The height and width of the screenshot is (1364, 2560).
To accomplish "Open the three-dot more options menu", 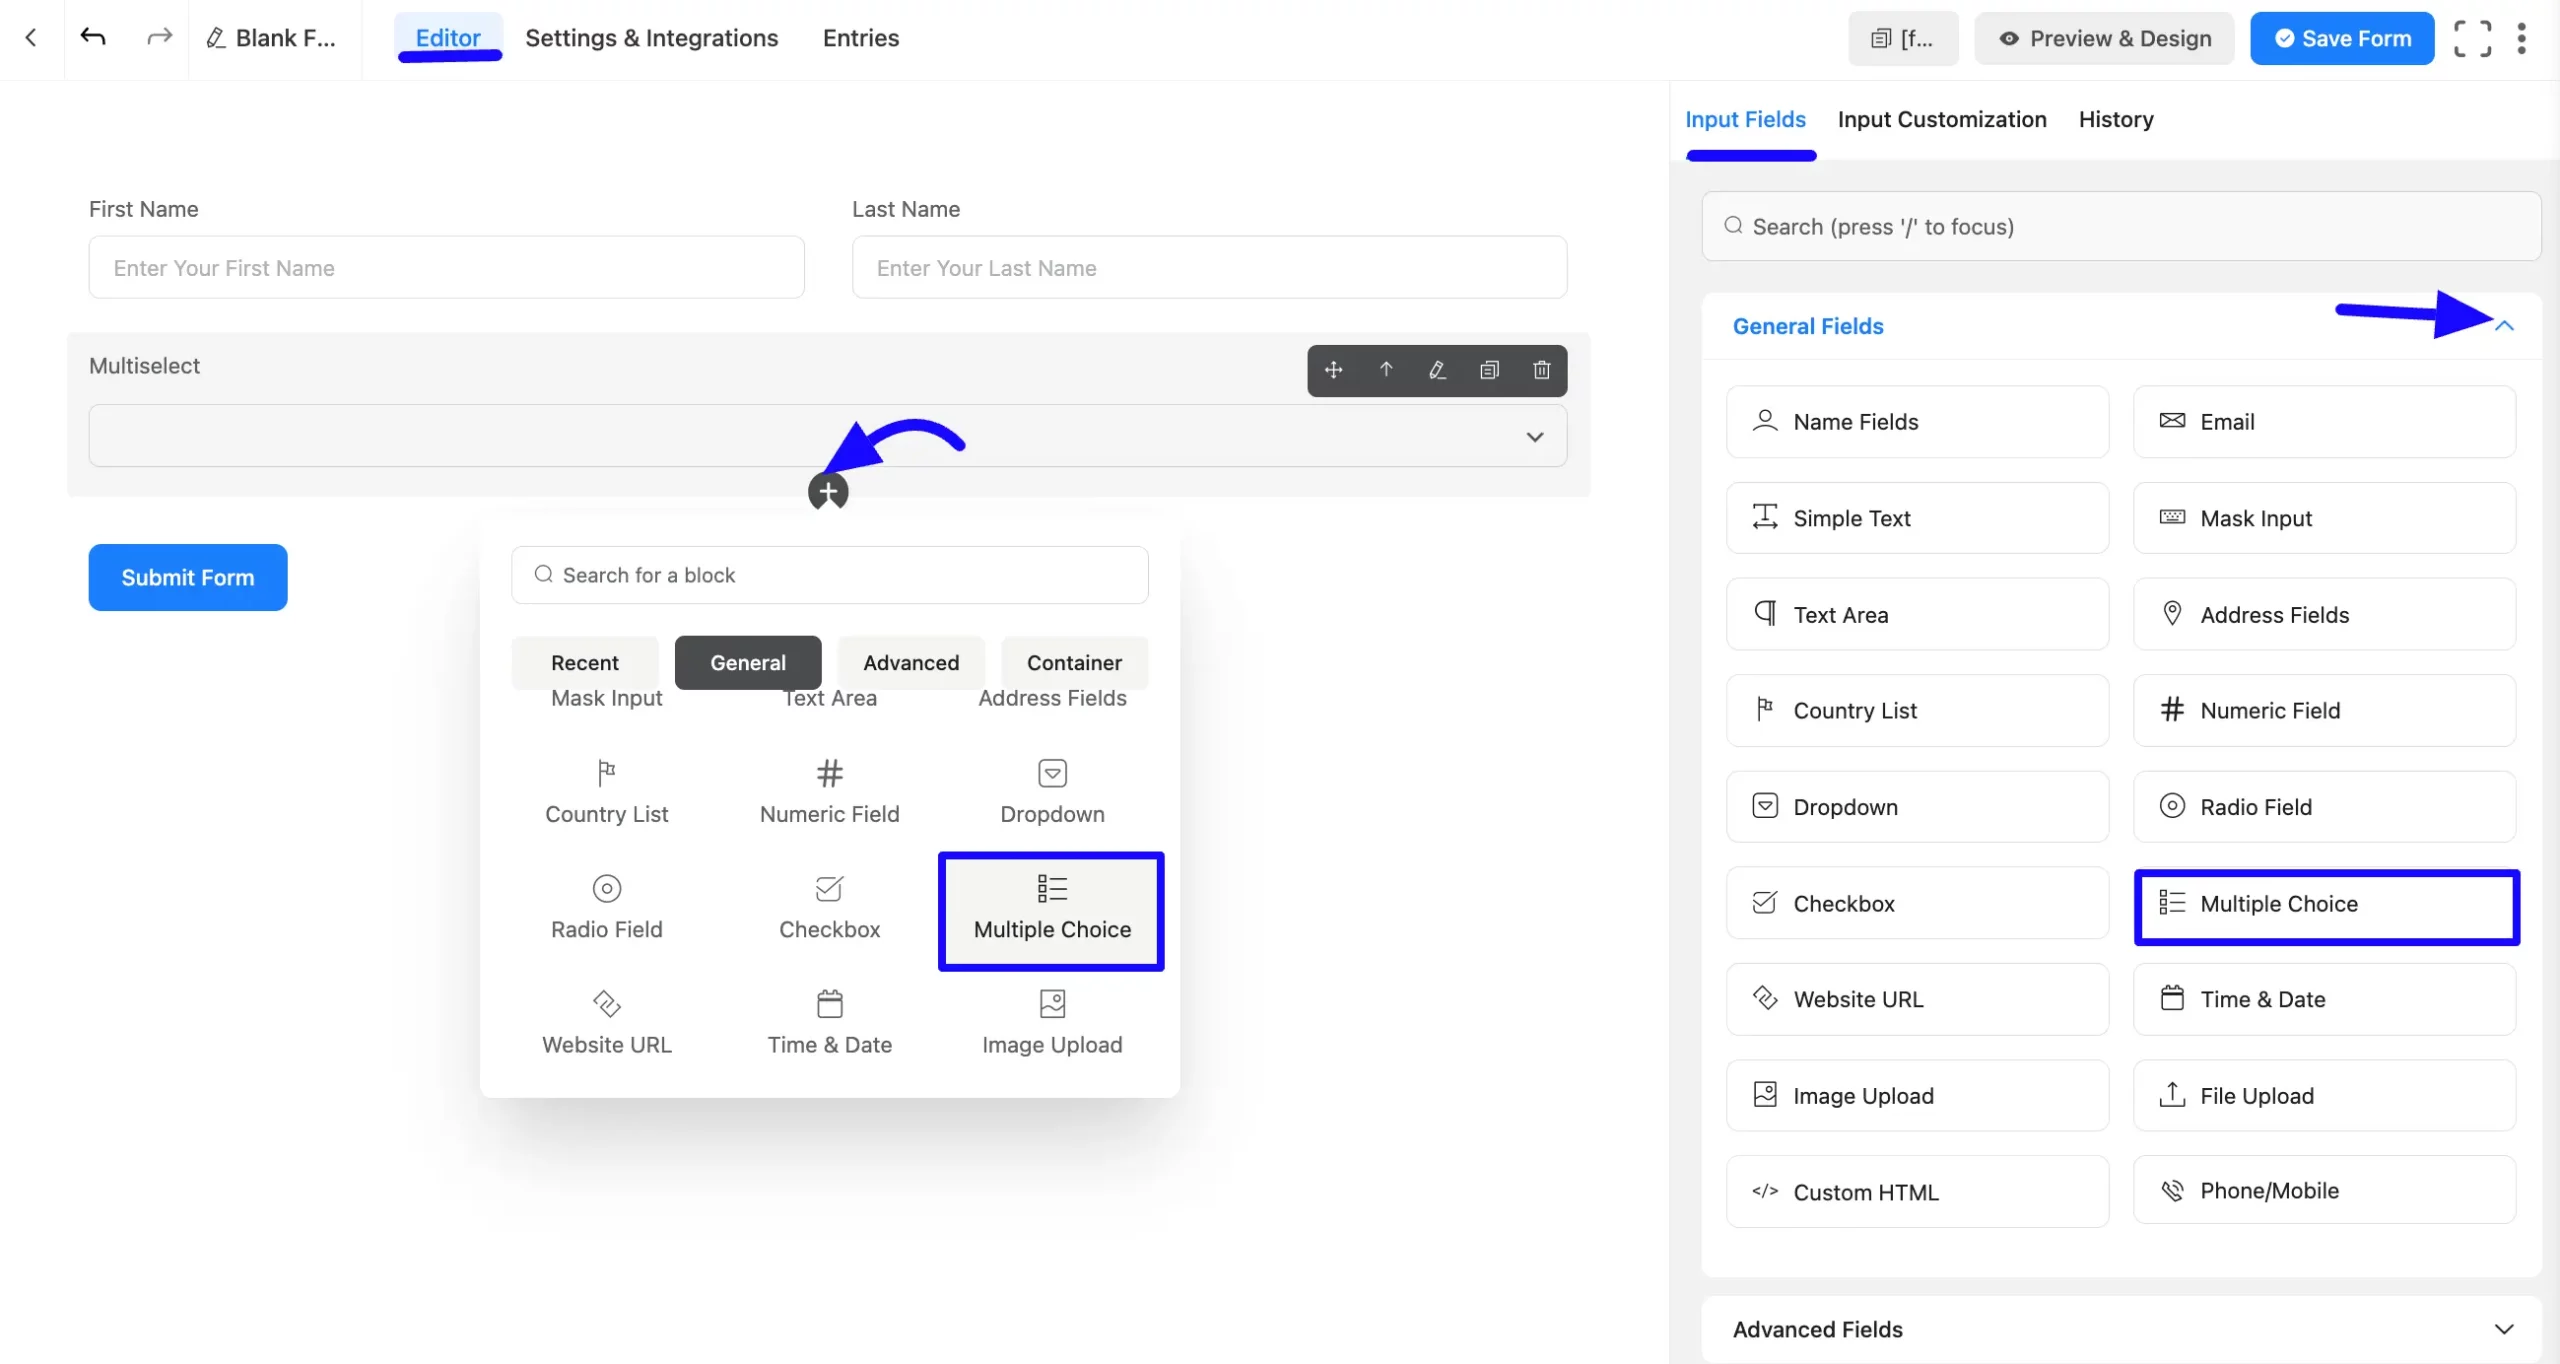I will 2521,39.
